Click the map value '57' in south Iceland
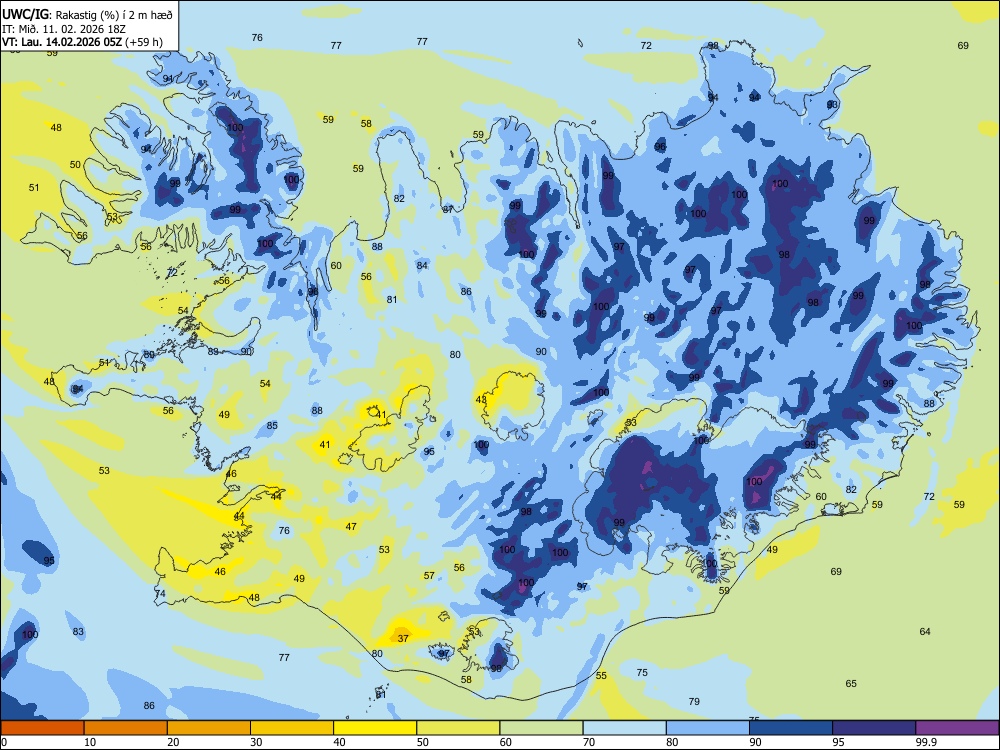The image size is (1000, 750). point(429,575)
